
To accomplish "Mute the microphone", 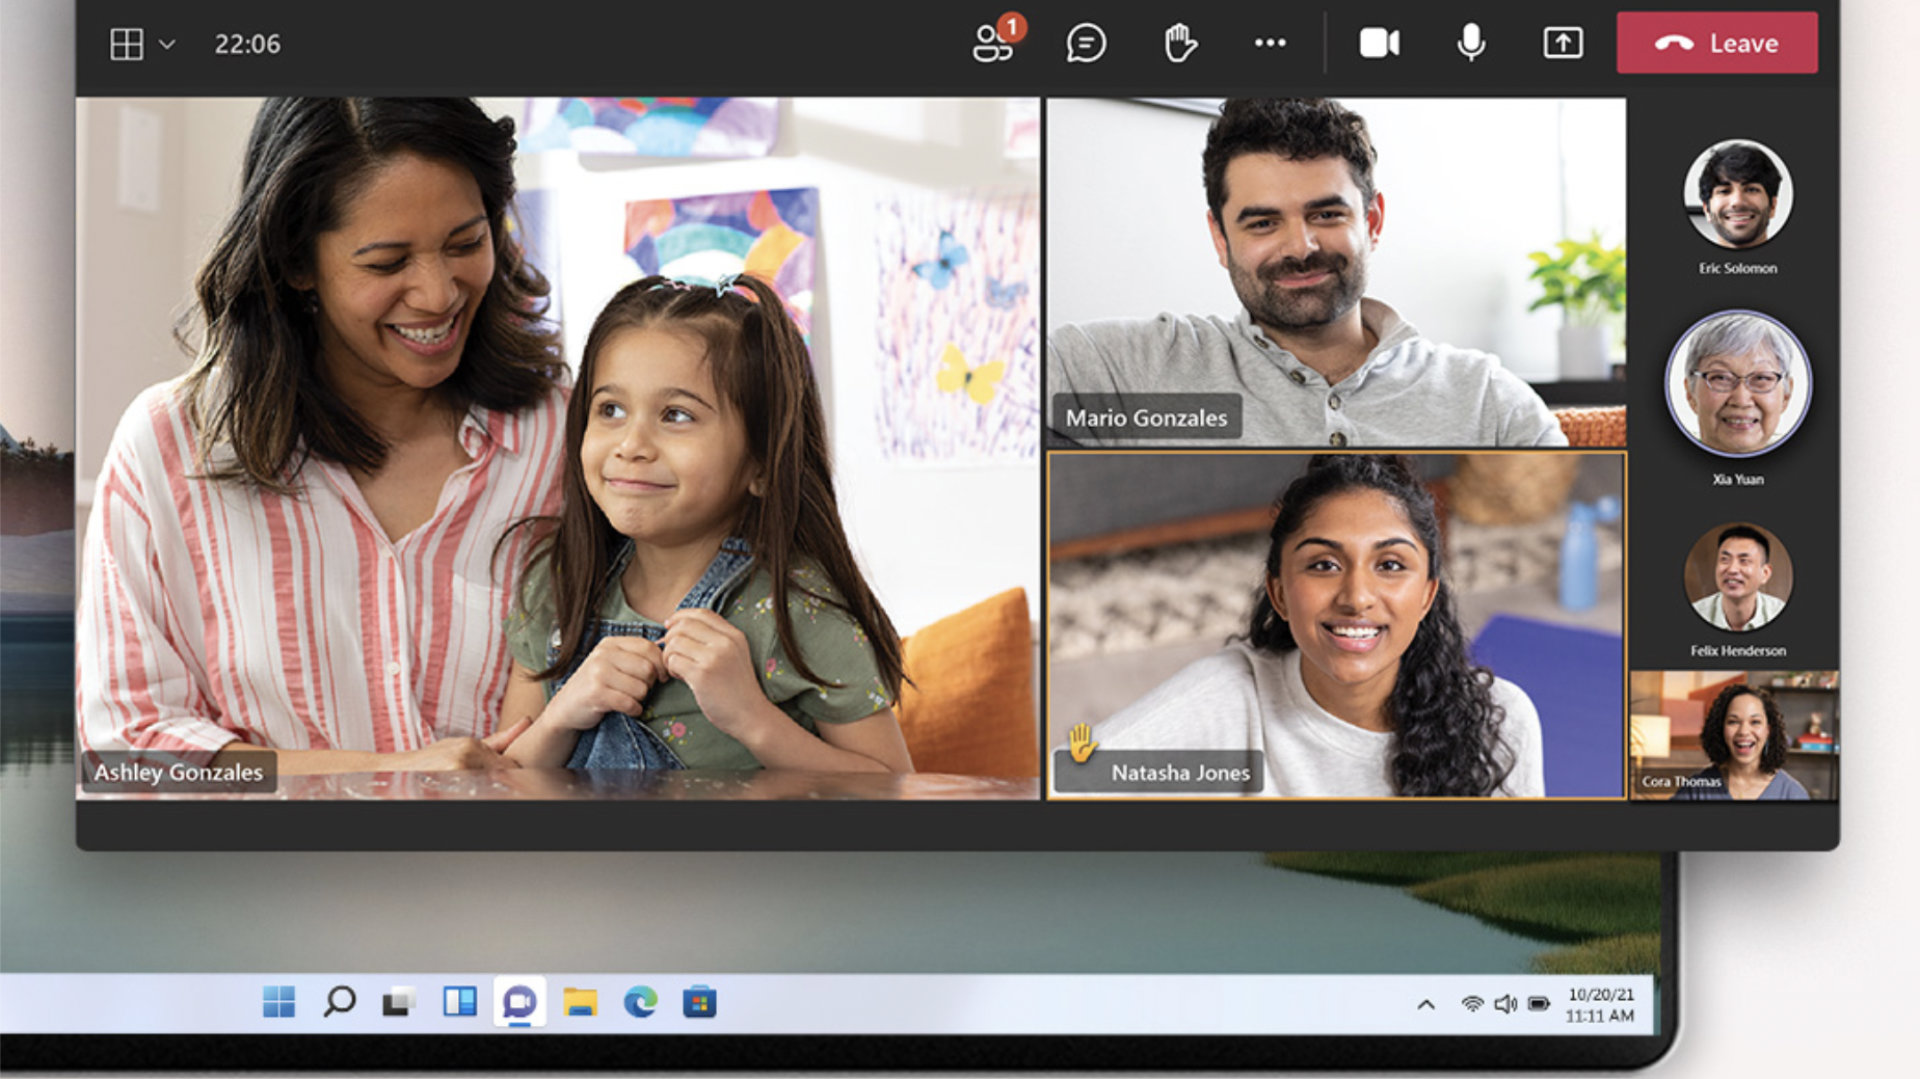I will 1470,43.
